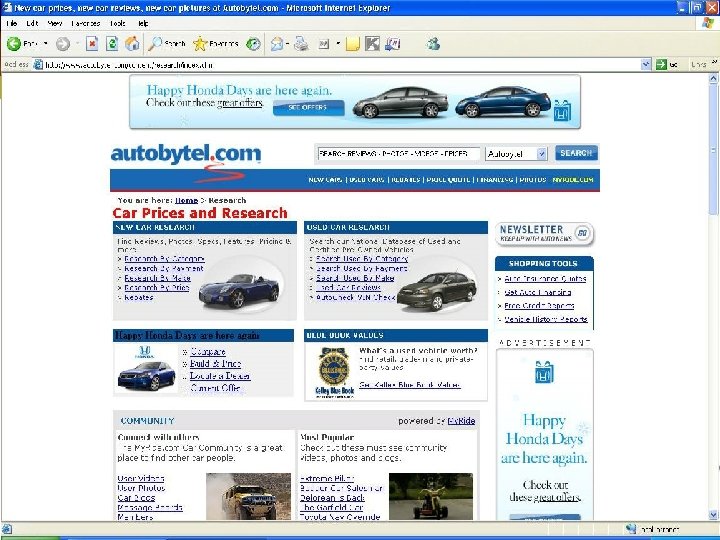
Task: Open Autocheck VIN Check link
Action: coord(355,297)
